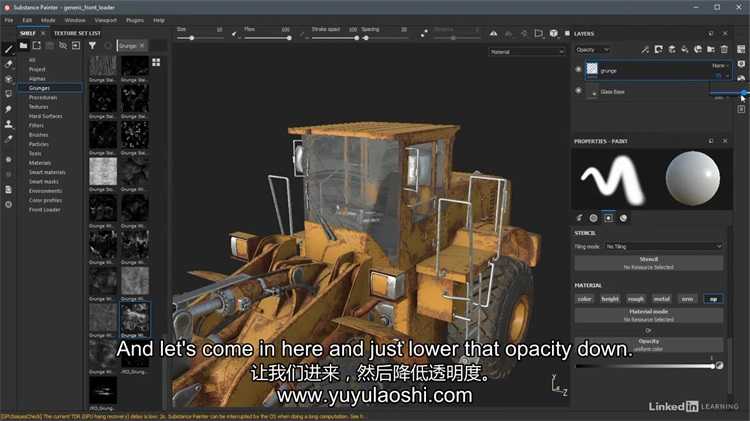Open the Brush properties tab icon
Screen dimensions: 750x421
tap(580, 218)
